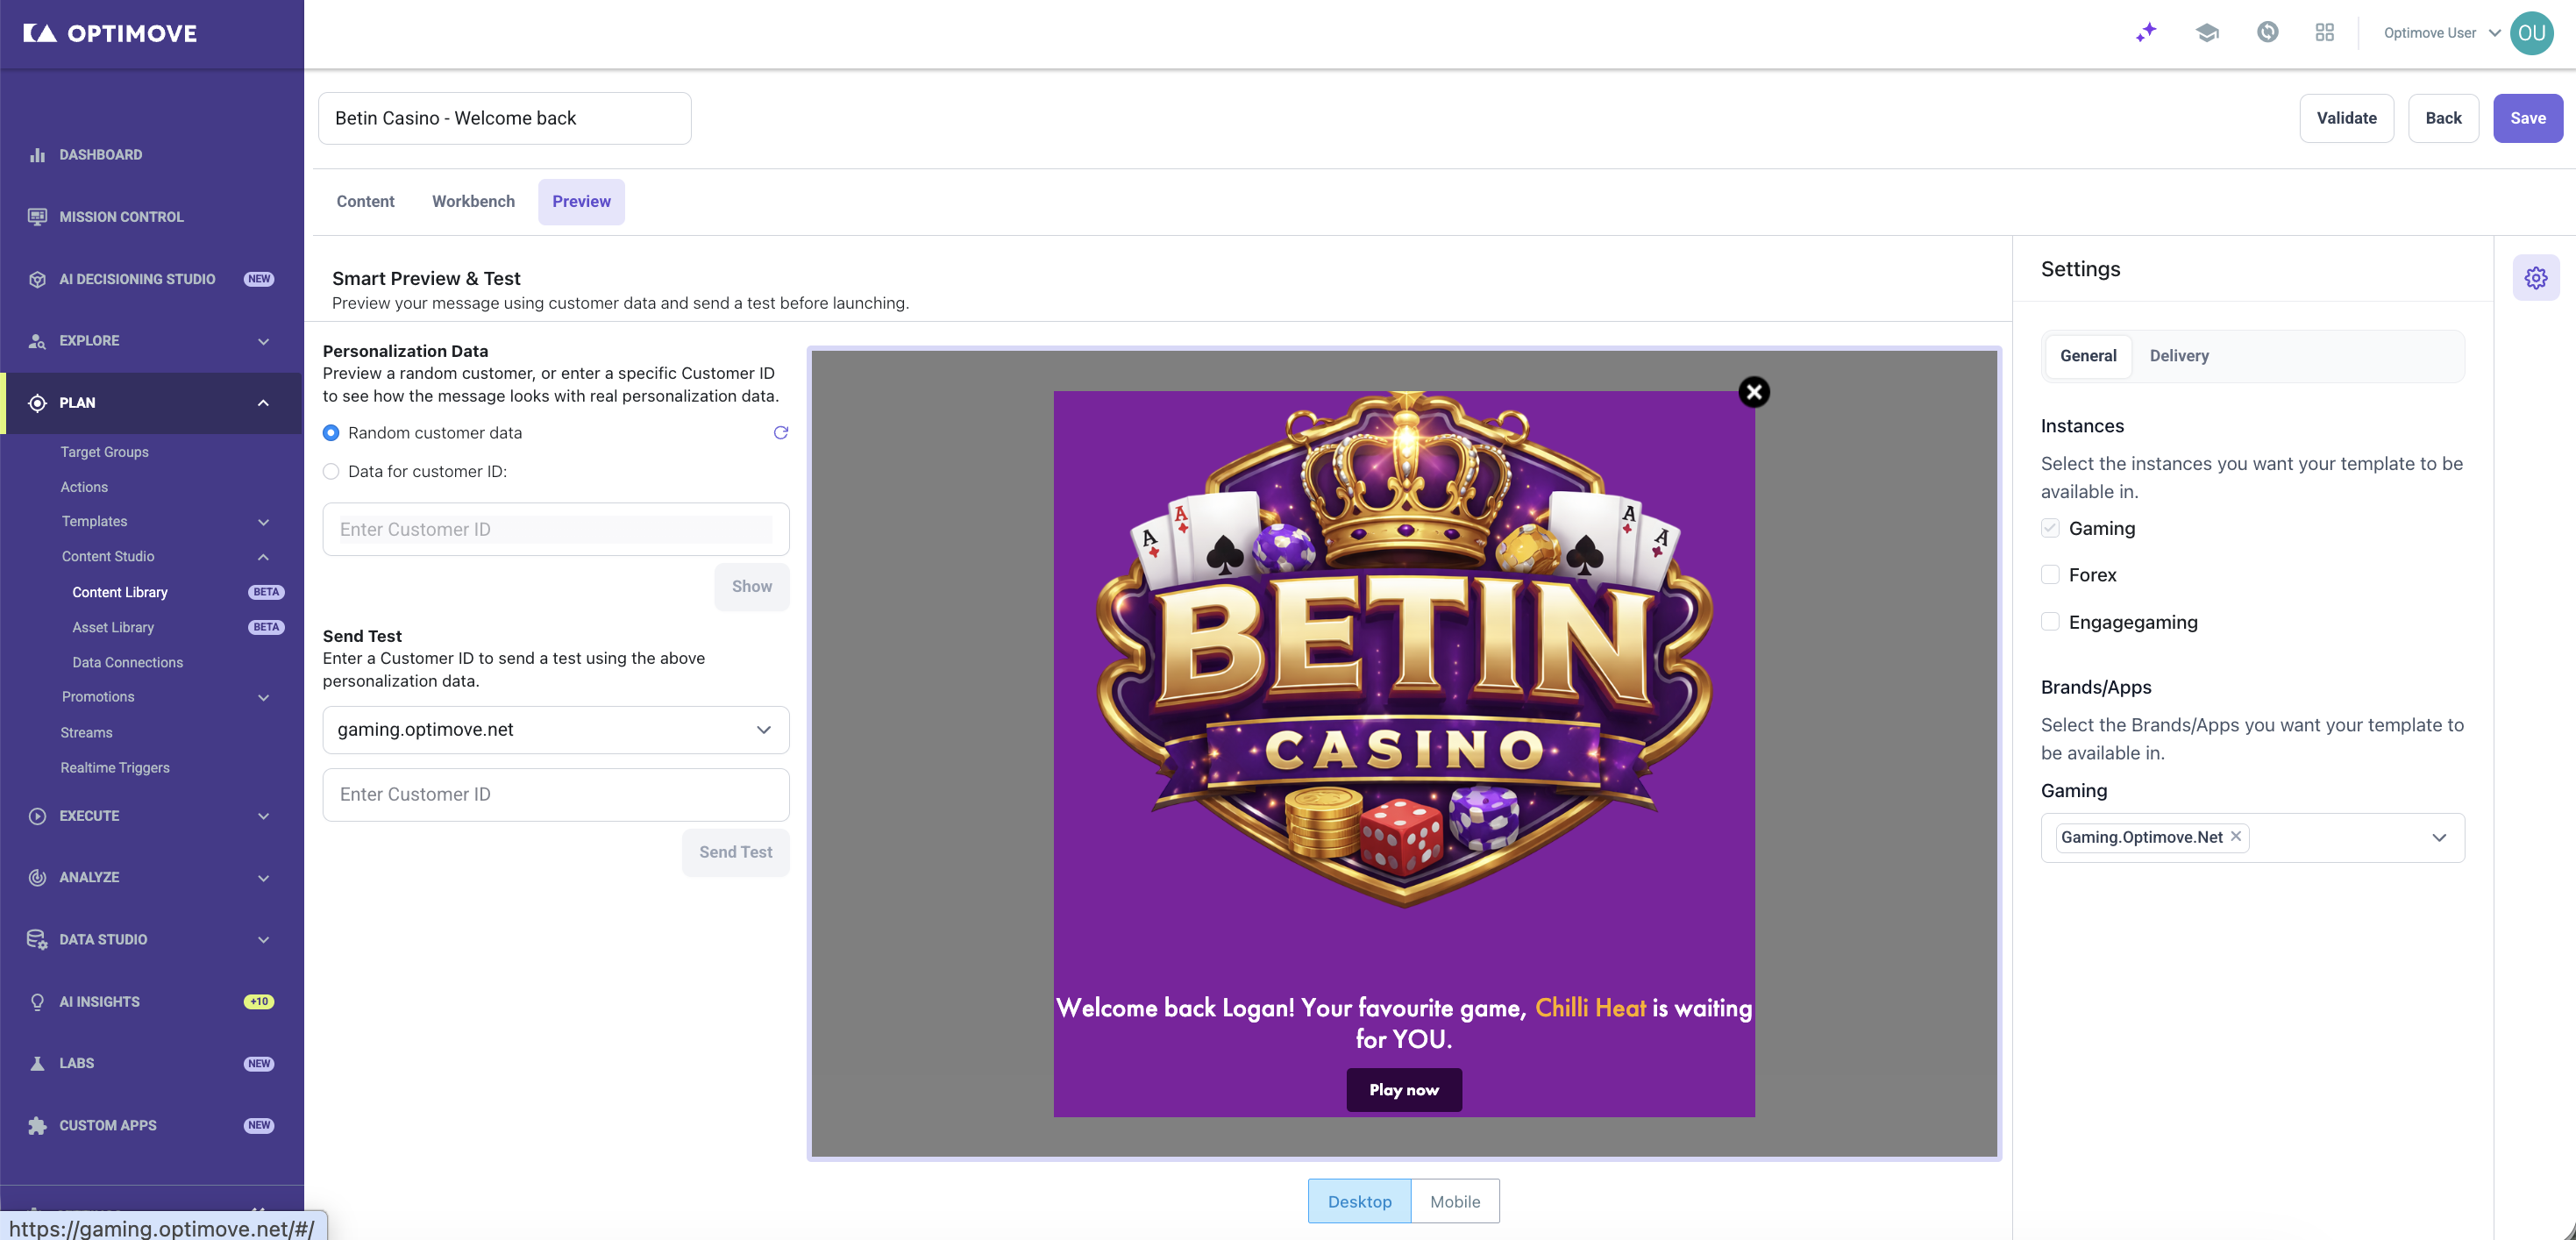2576x1240 pixels.
Task: Open the Optimove User account dropdown
Action: (x=2441, y=33)
